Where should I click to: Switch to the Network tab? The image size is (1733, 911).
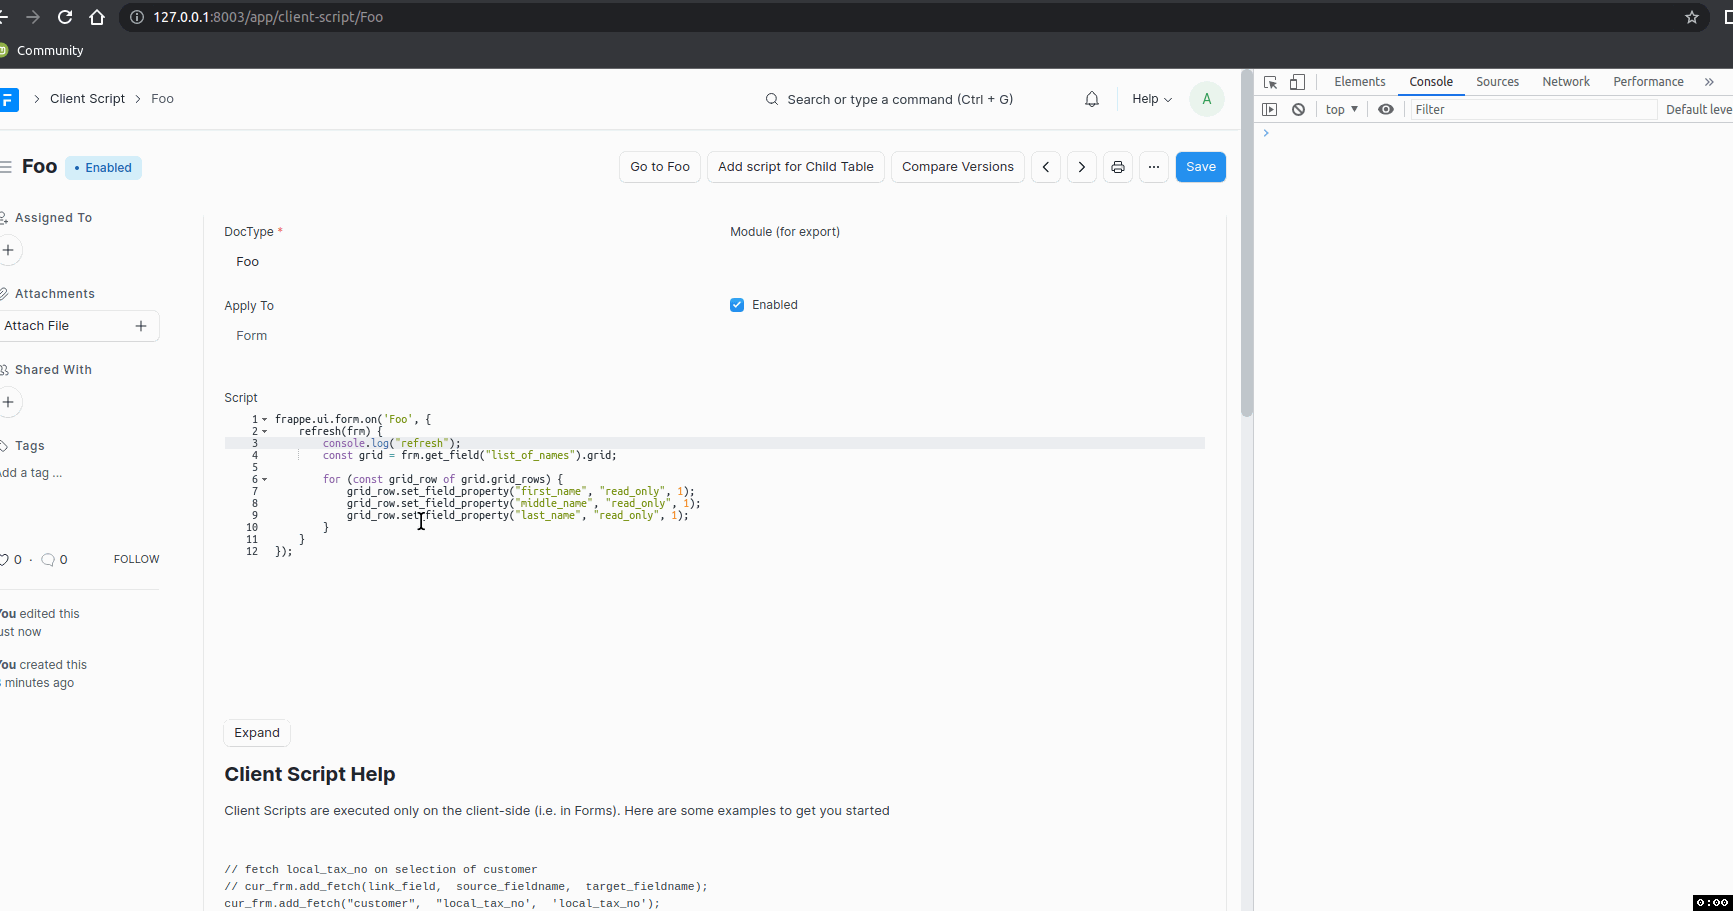point(1566,82)
